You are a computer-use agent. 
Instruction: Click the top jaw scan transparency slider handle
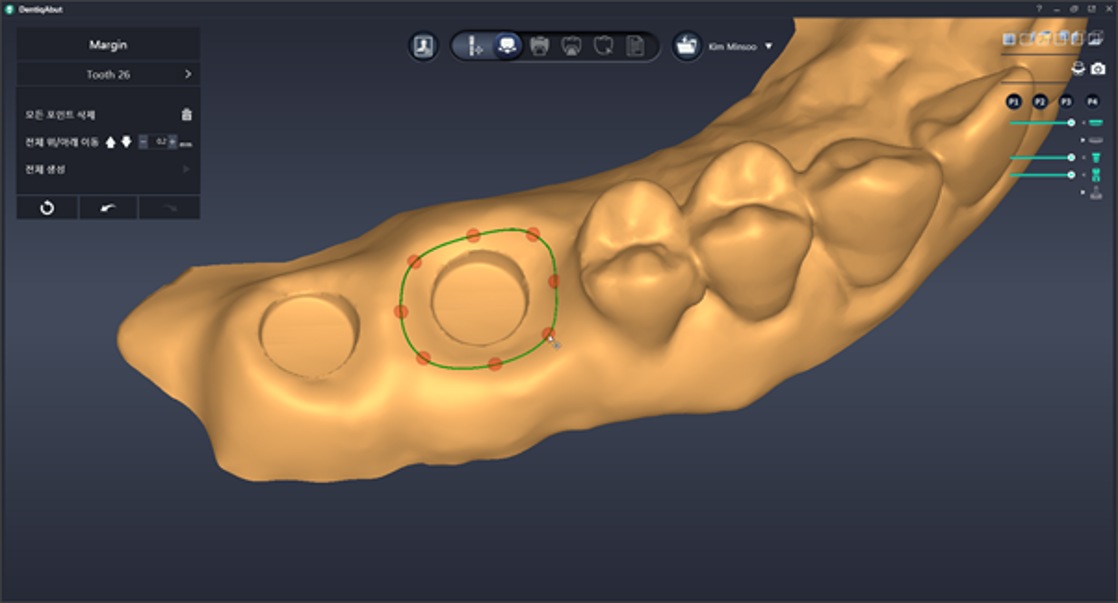(x=1071, y=123)
